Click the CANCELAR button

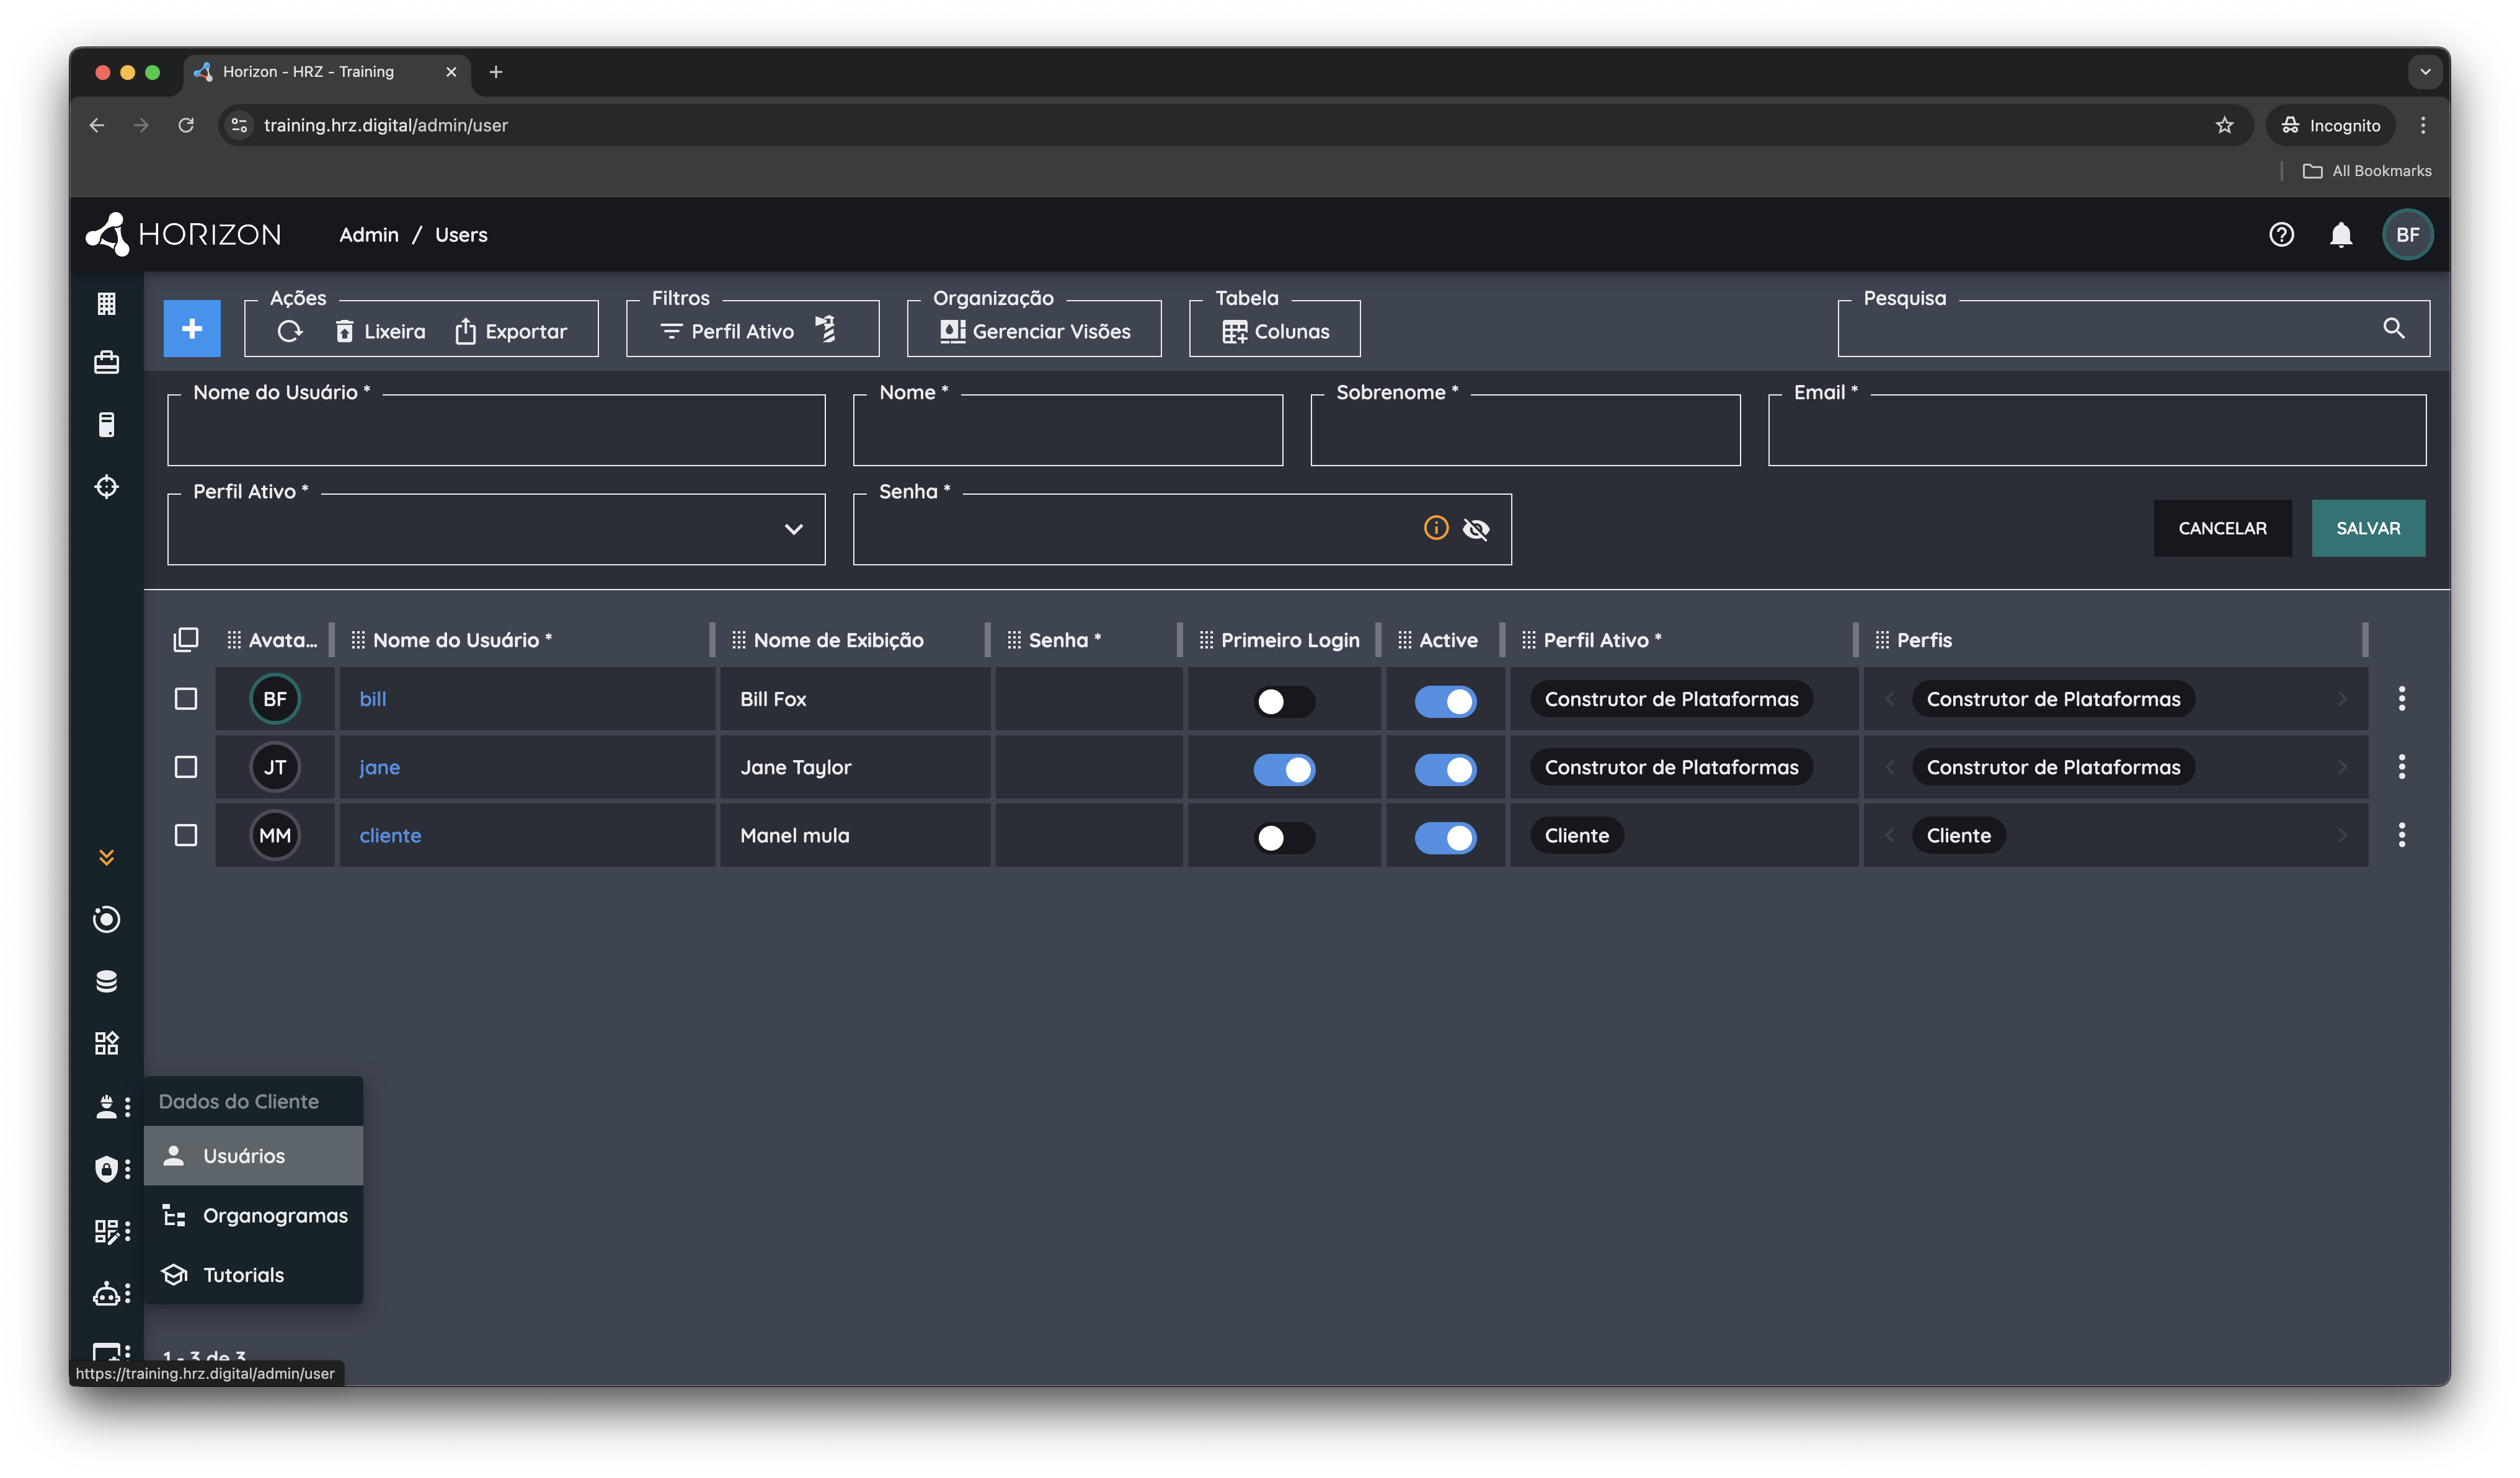[2222, 528]
